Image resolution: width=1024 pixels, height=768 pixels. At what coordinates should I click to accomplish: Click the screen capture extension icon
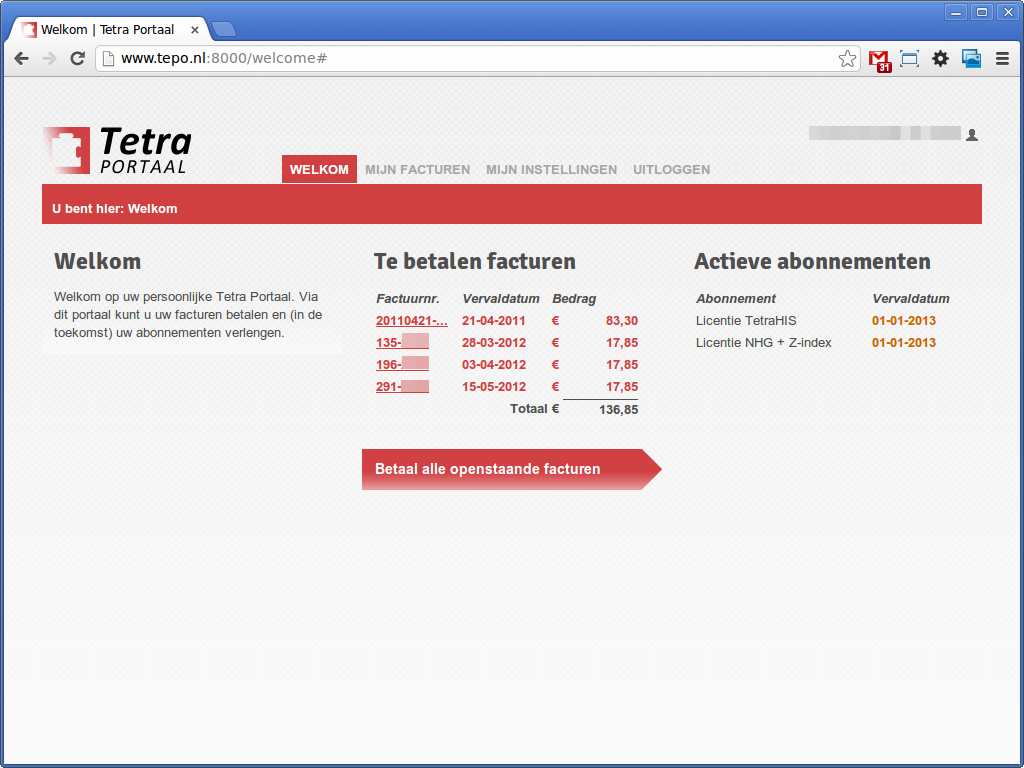[x=909, y=59]
